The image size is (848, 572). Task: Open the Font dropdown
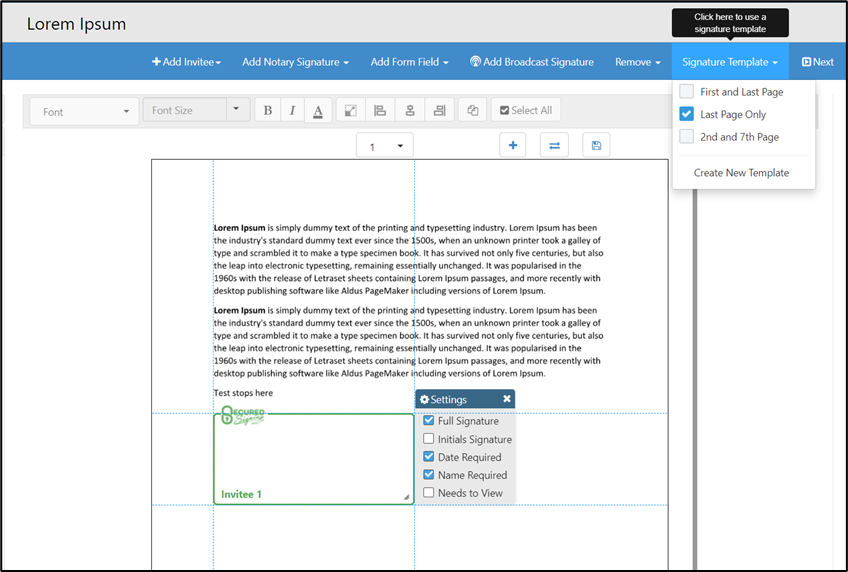click(x=85, y=111)
